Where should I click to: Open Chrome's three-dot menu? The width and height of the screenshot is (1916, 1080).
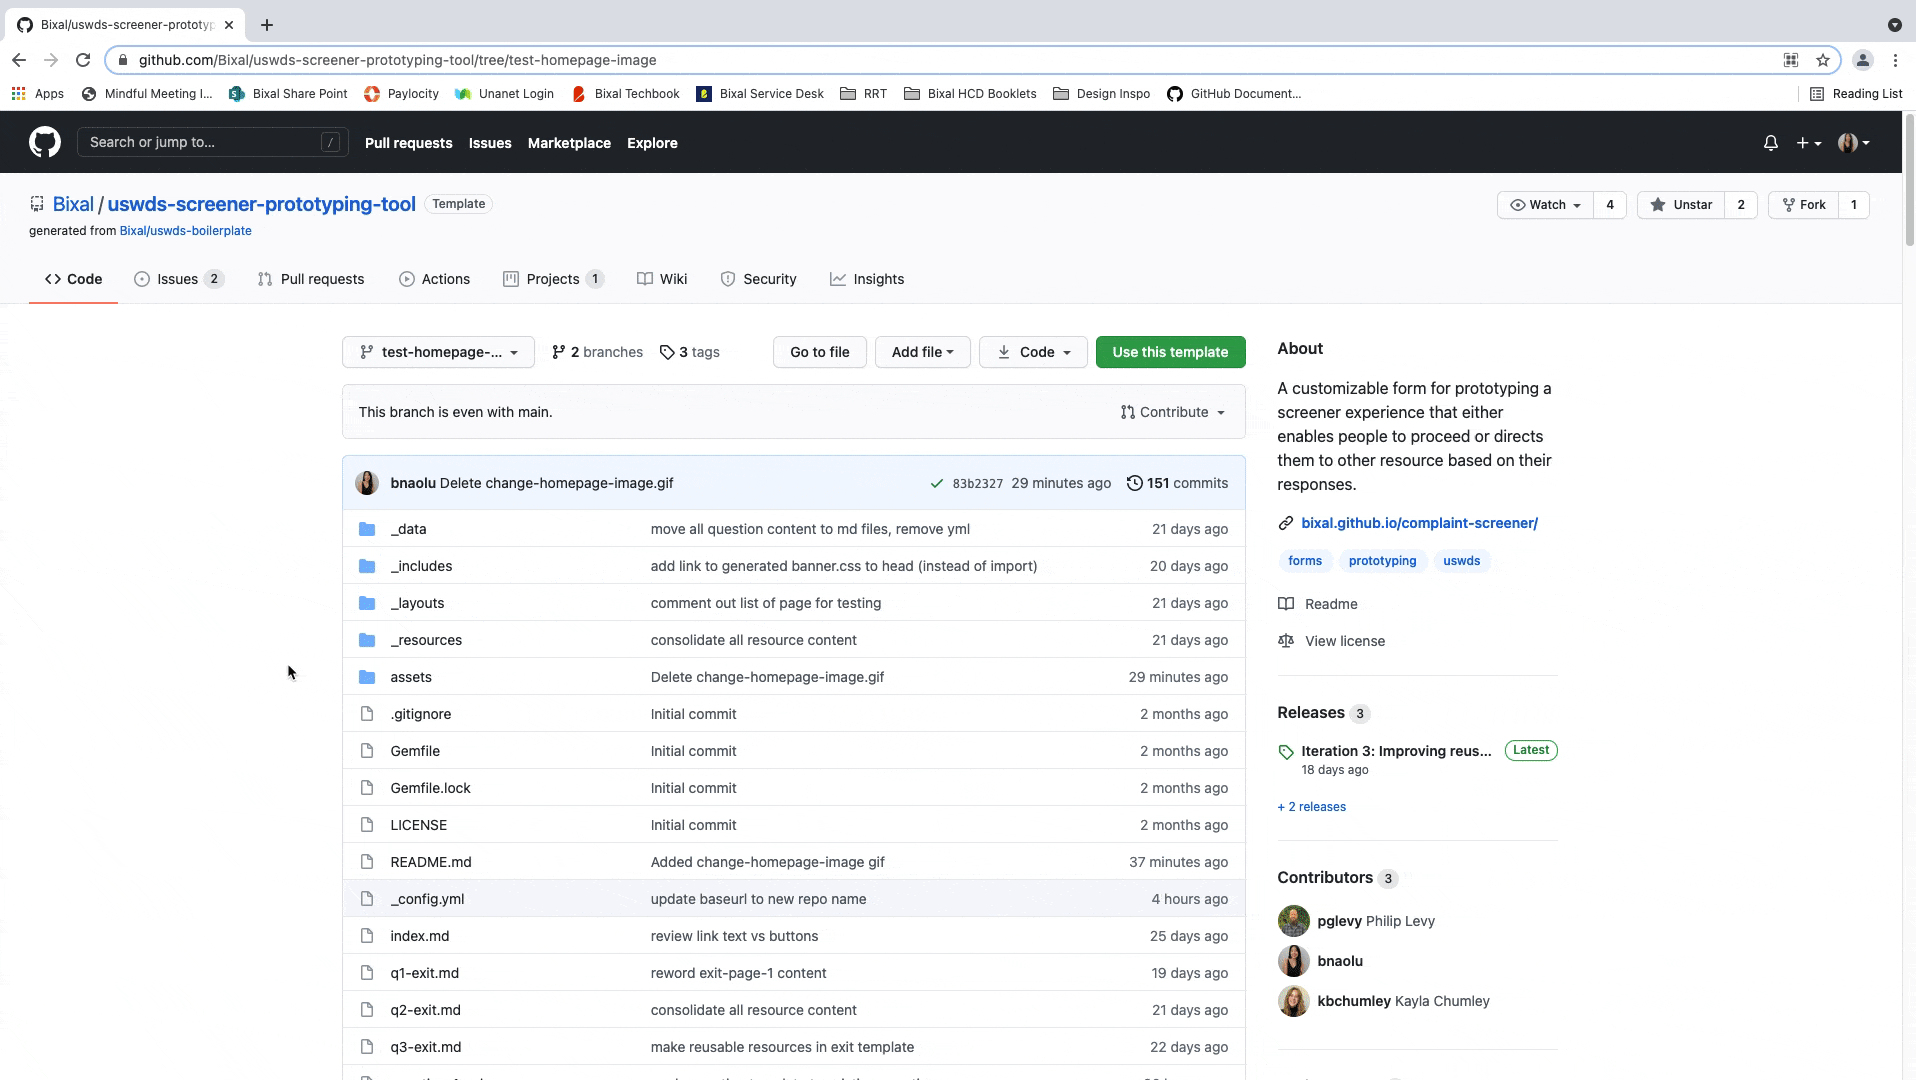(1895, 60)
